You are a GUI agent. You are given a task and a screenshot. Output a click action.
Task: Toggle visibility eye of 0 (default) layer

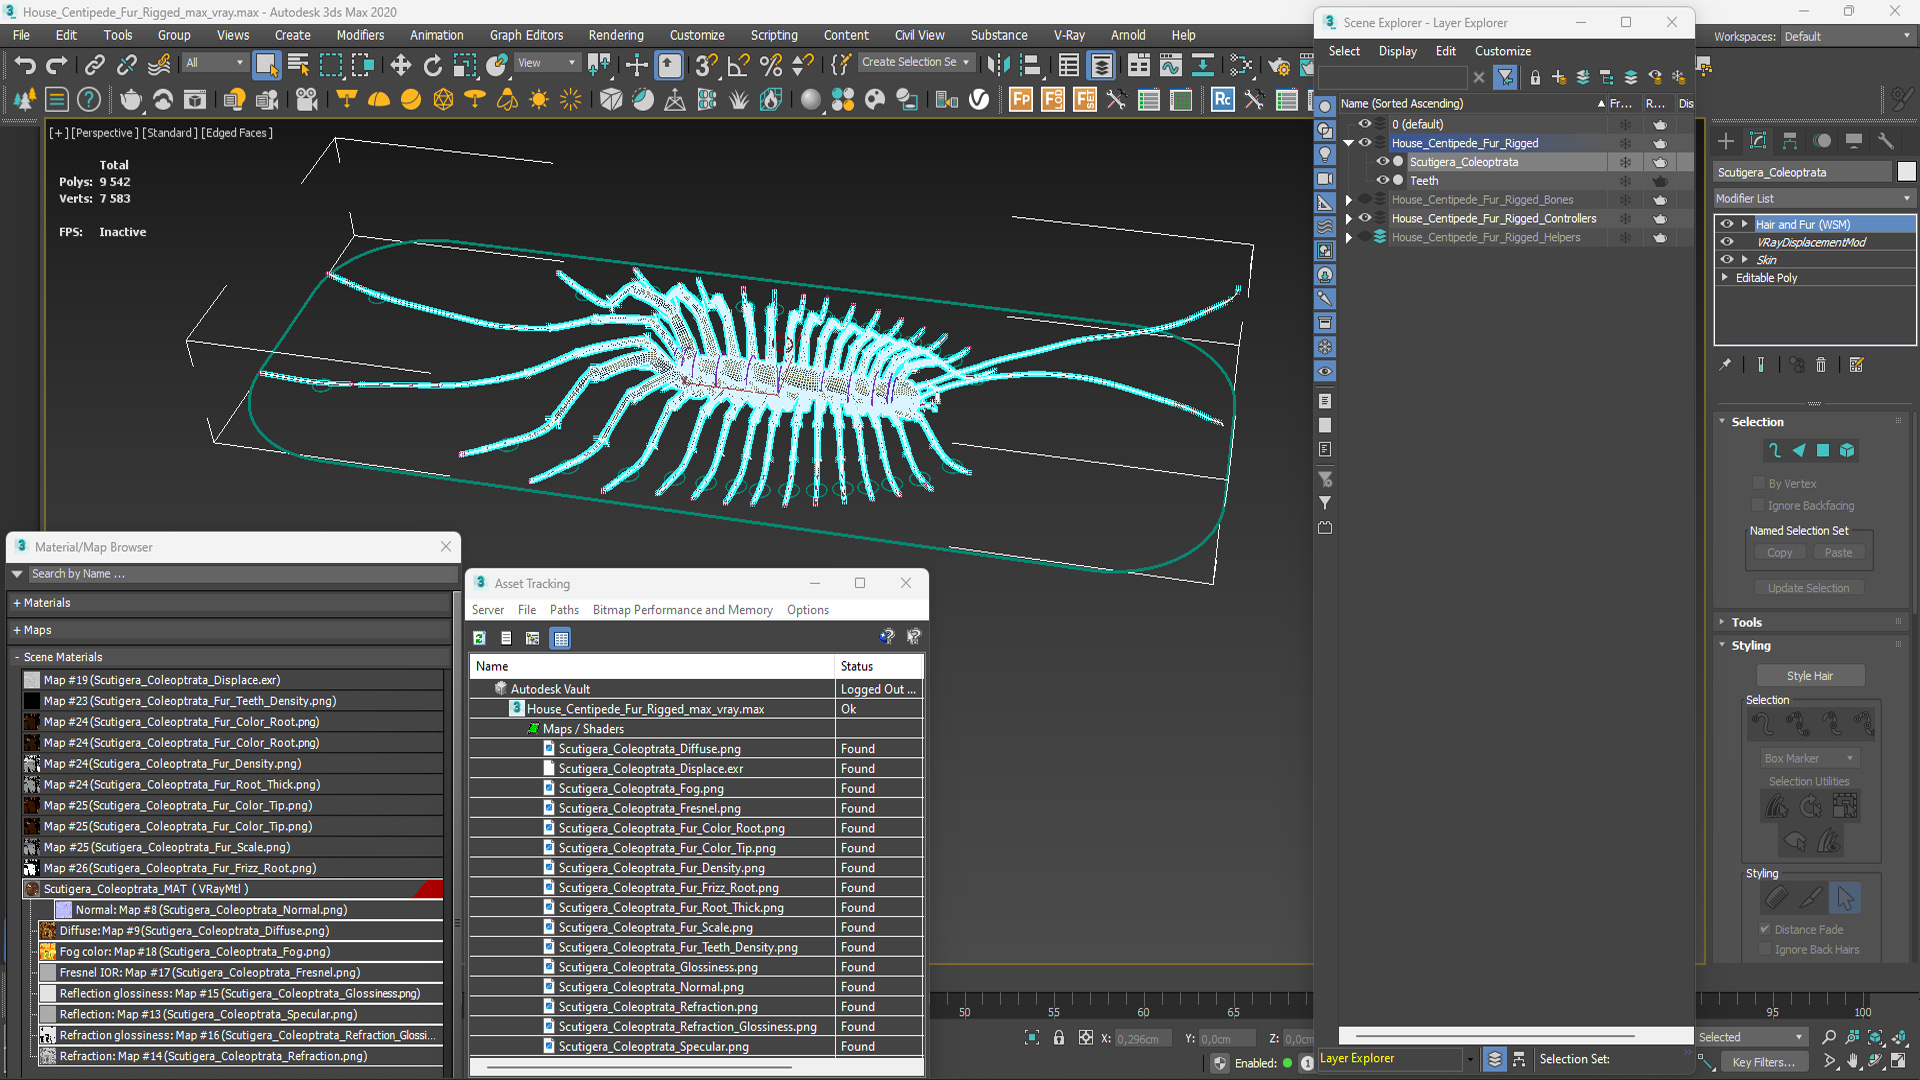pos(1364,124)
